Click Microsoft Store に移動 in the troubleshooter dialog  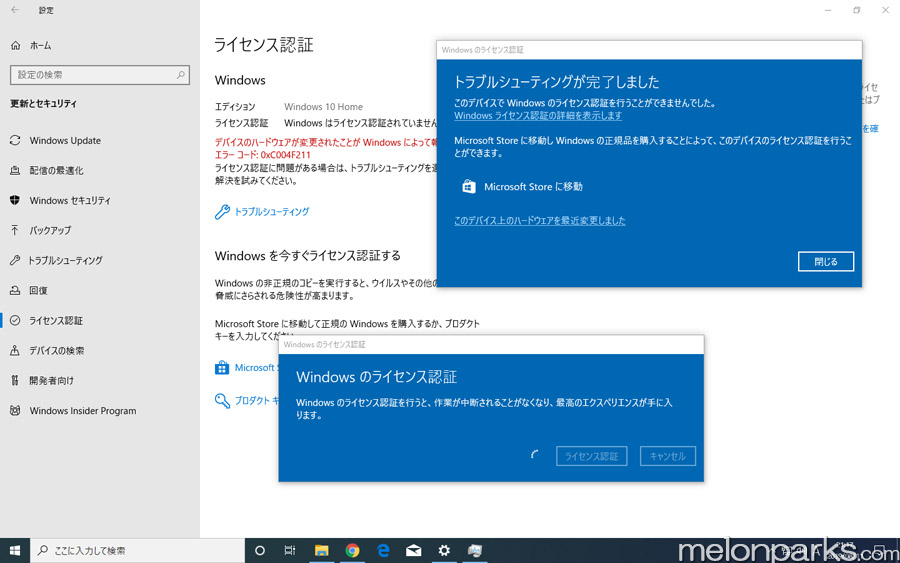[x=533, y=187]
